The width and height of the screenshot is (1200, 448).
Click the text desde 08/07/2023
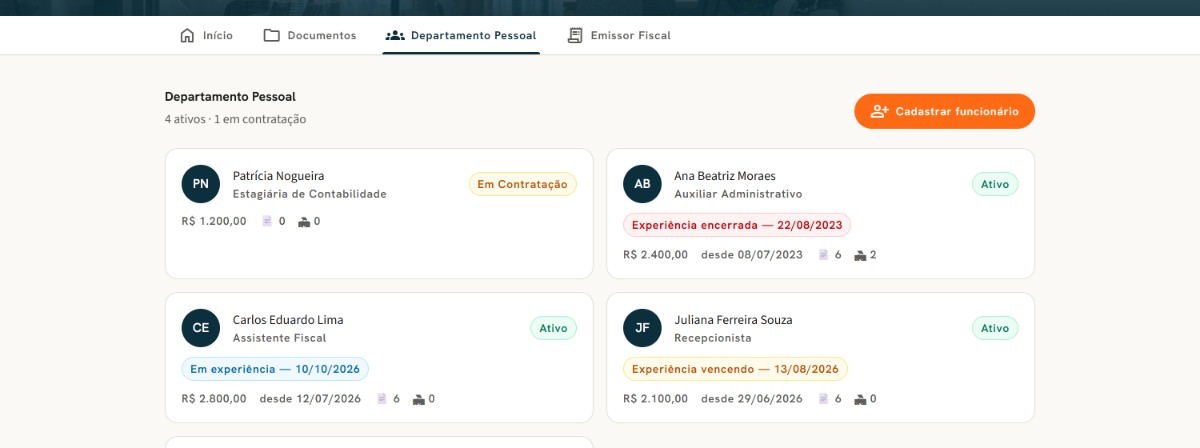(752, 255)
